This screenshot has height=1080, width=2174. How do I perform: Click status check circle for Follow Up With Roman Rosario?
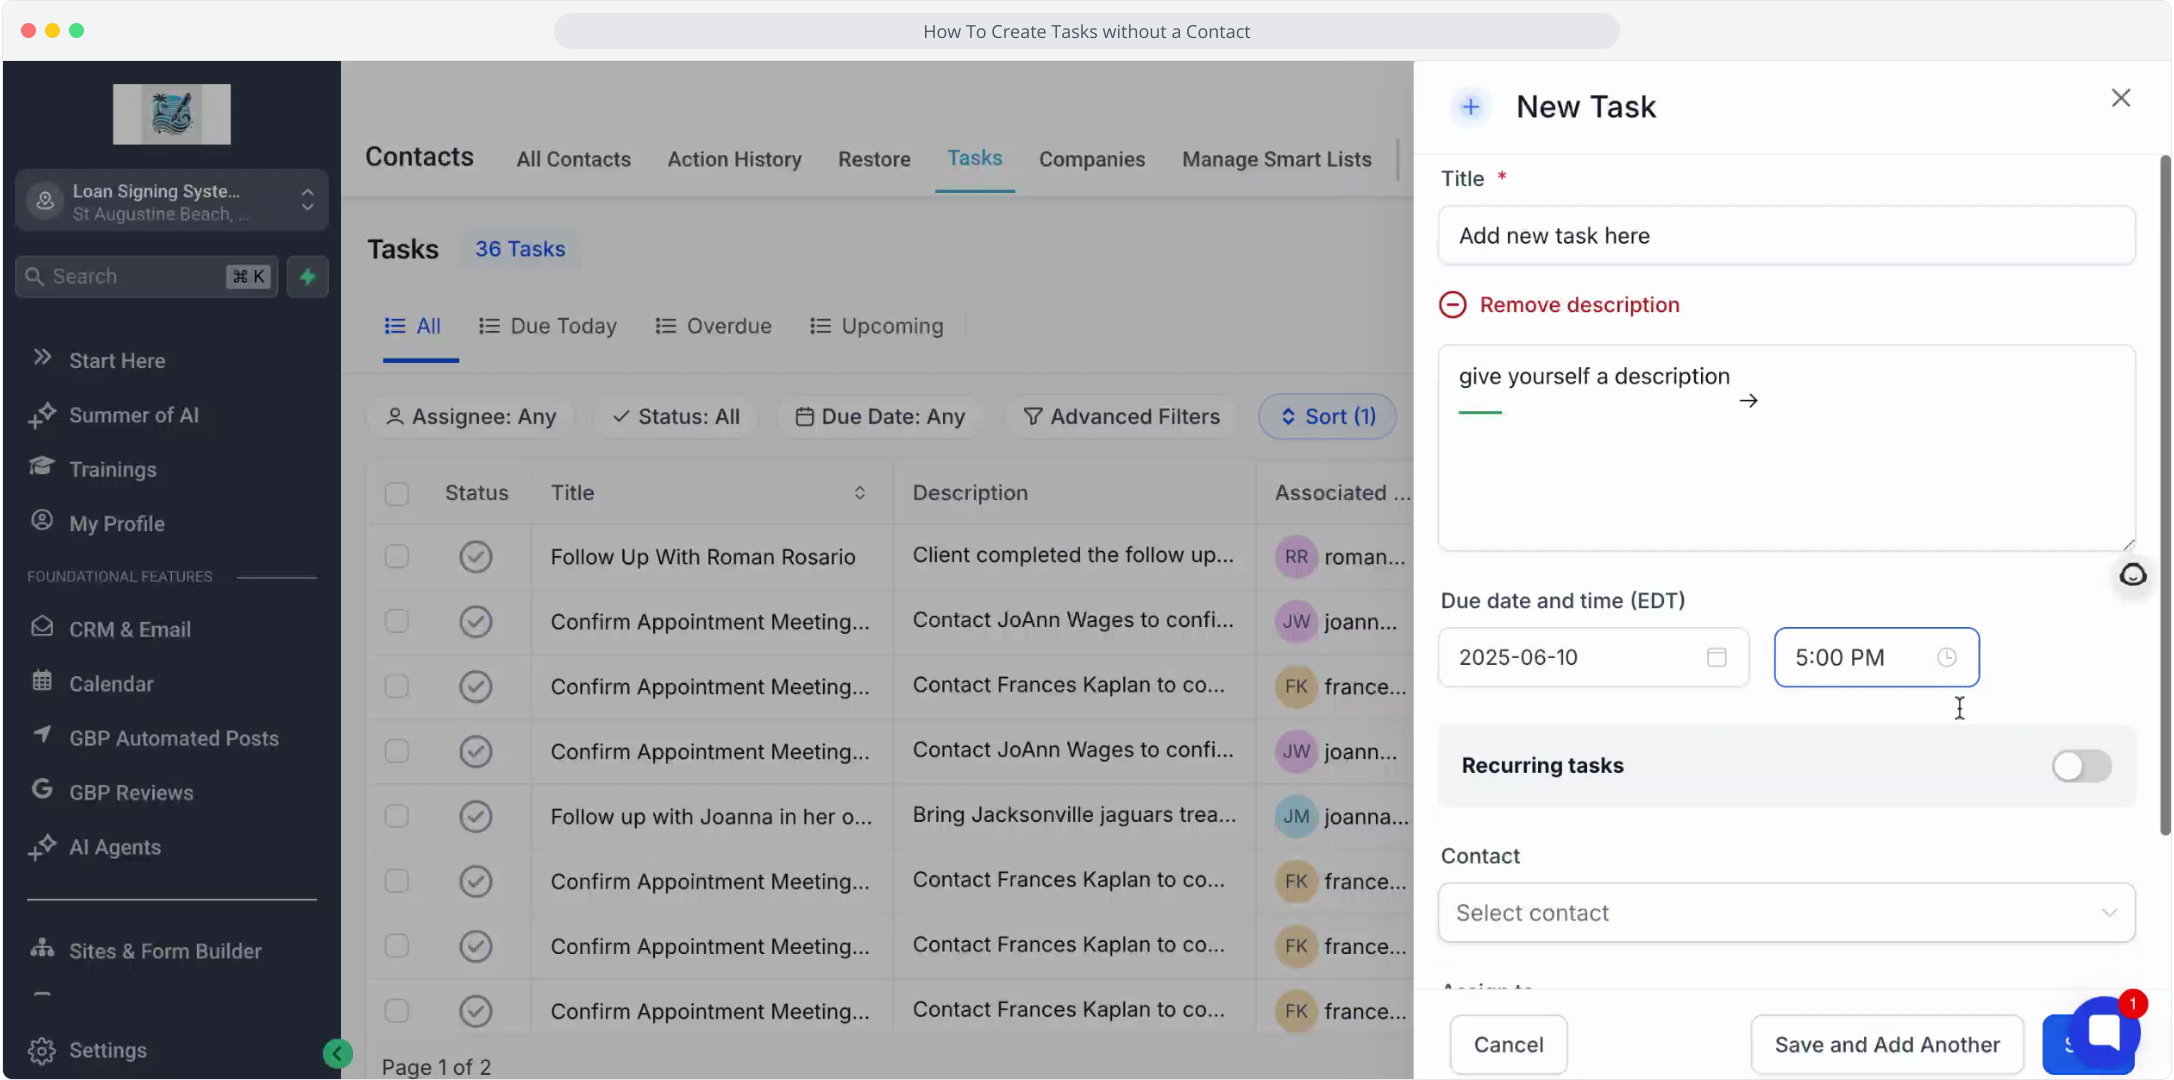(x=476, y=557)
